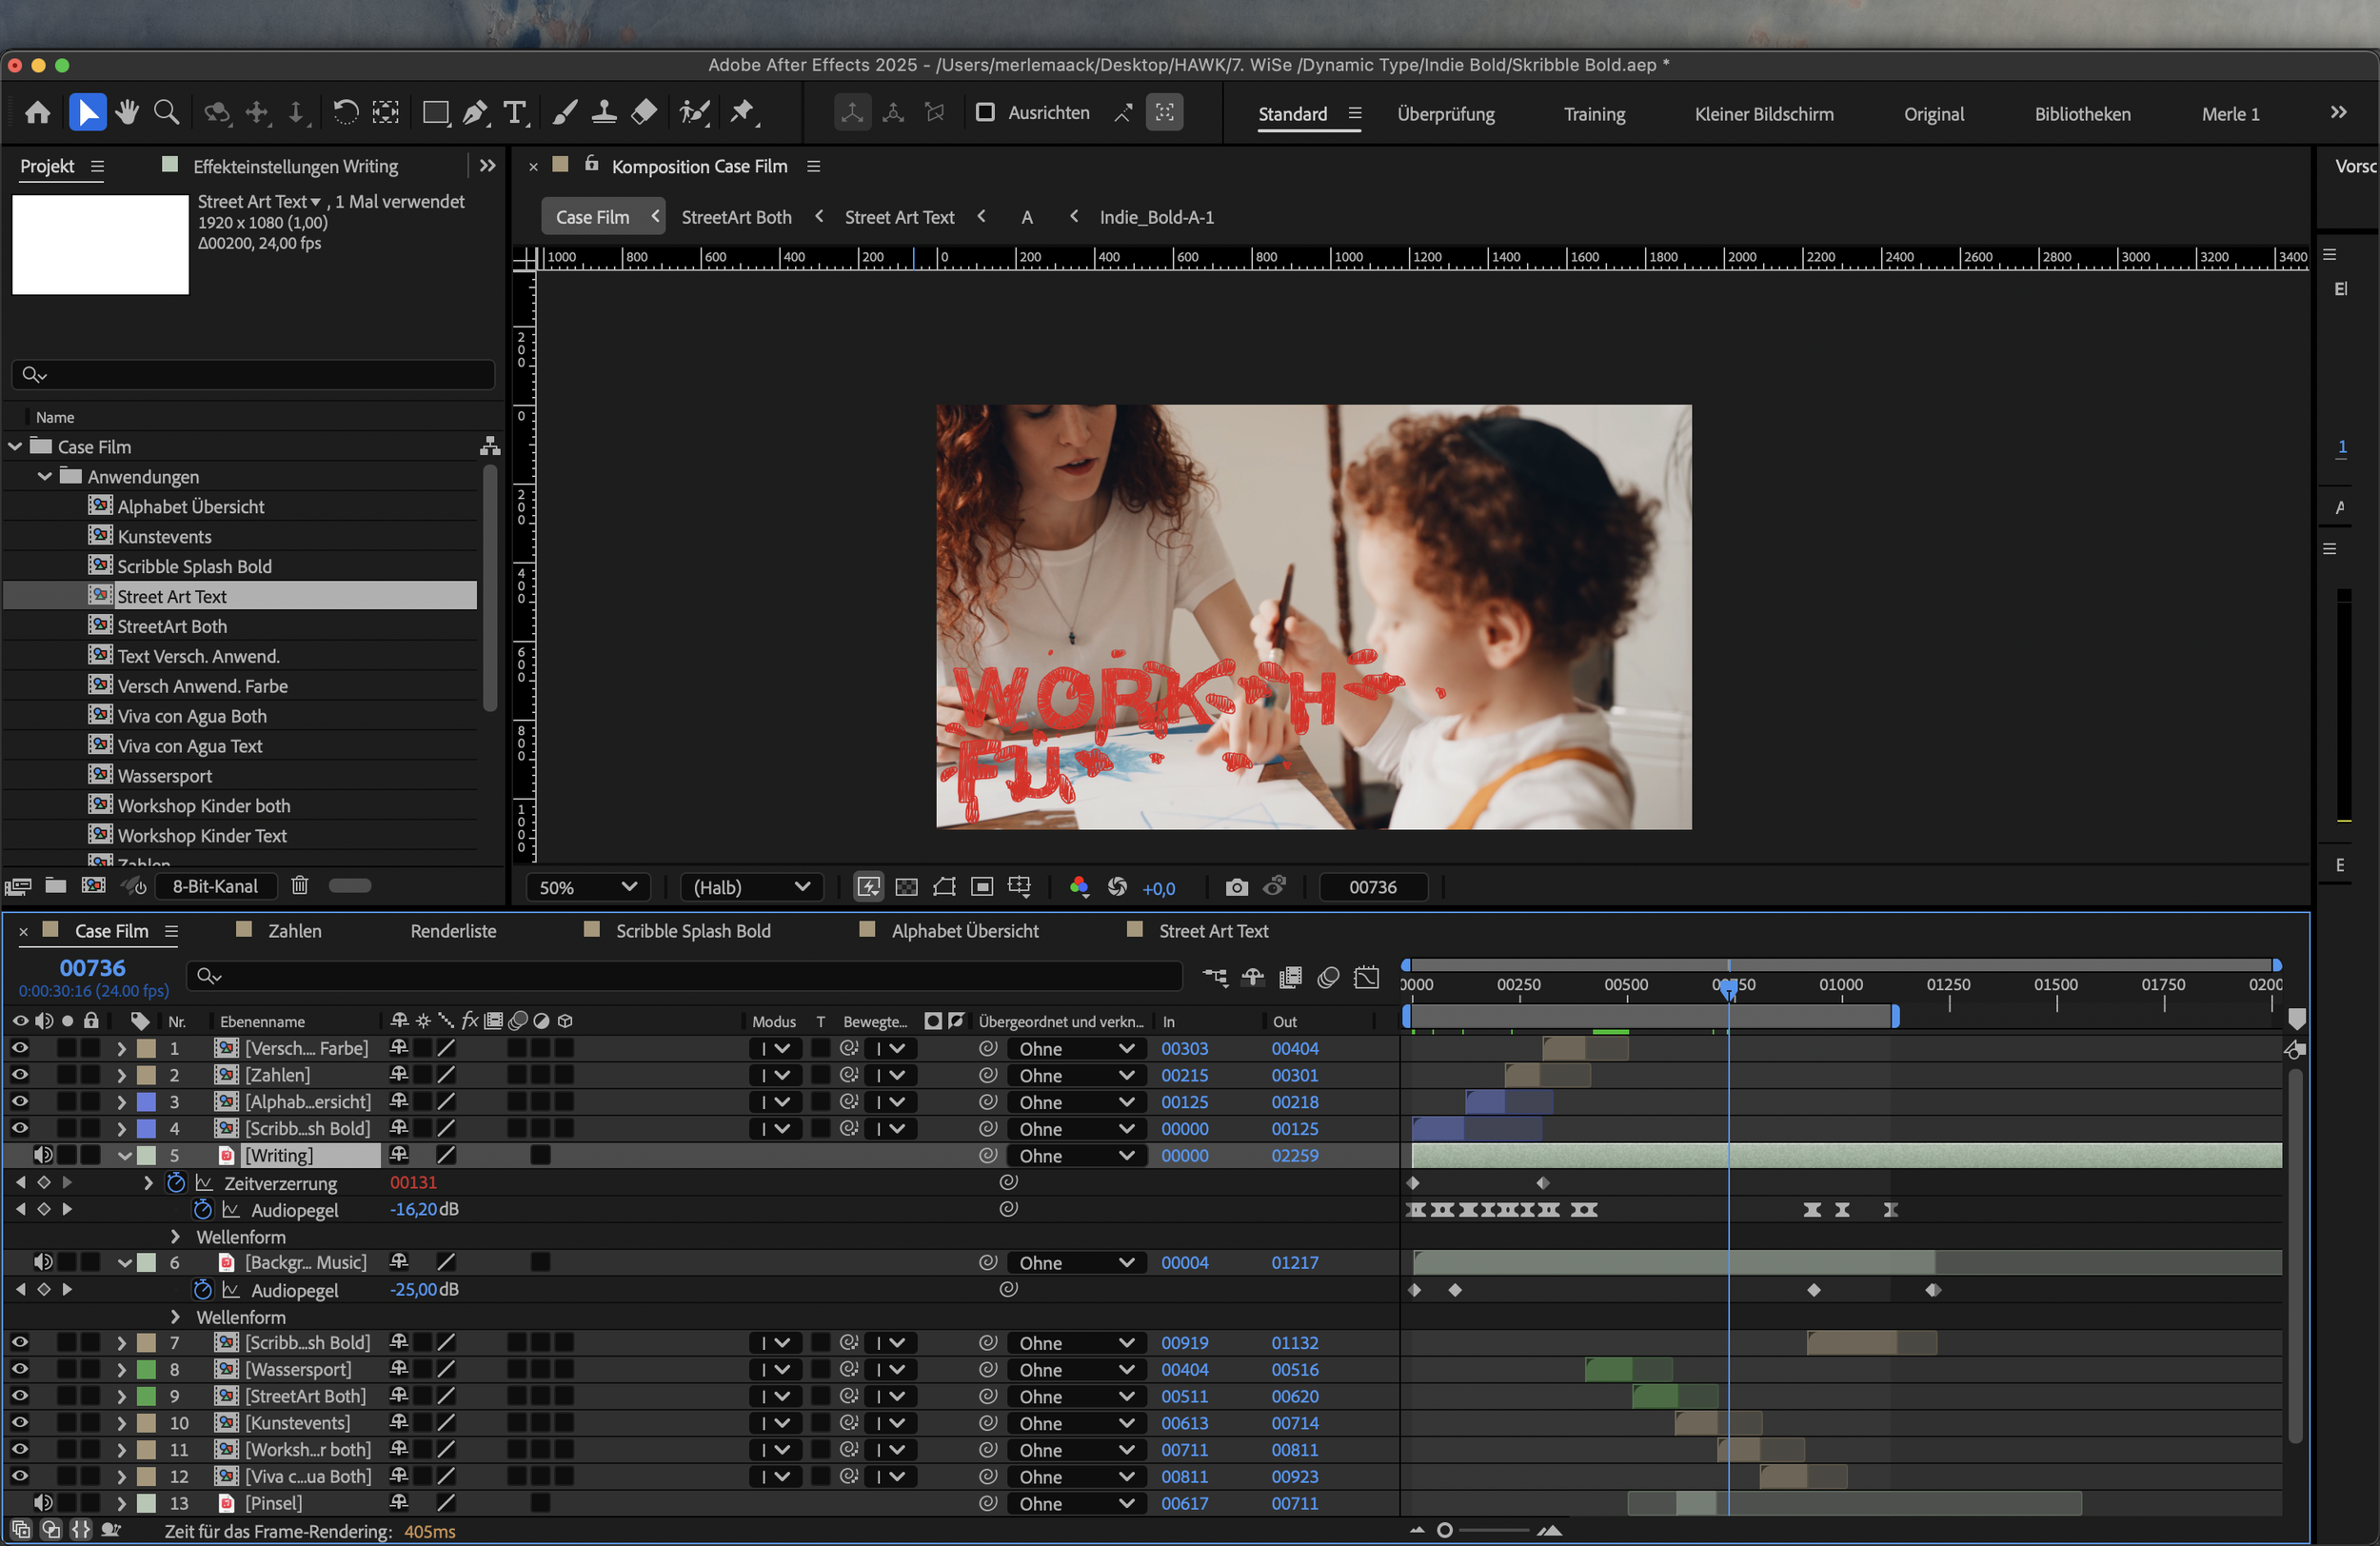Viewport: 2380px width, 1546px height.
Task: Select the Eraser tool
Action: tap(645, 113)
